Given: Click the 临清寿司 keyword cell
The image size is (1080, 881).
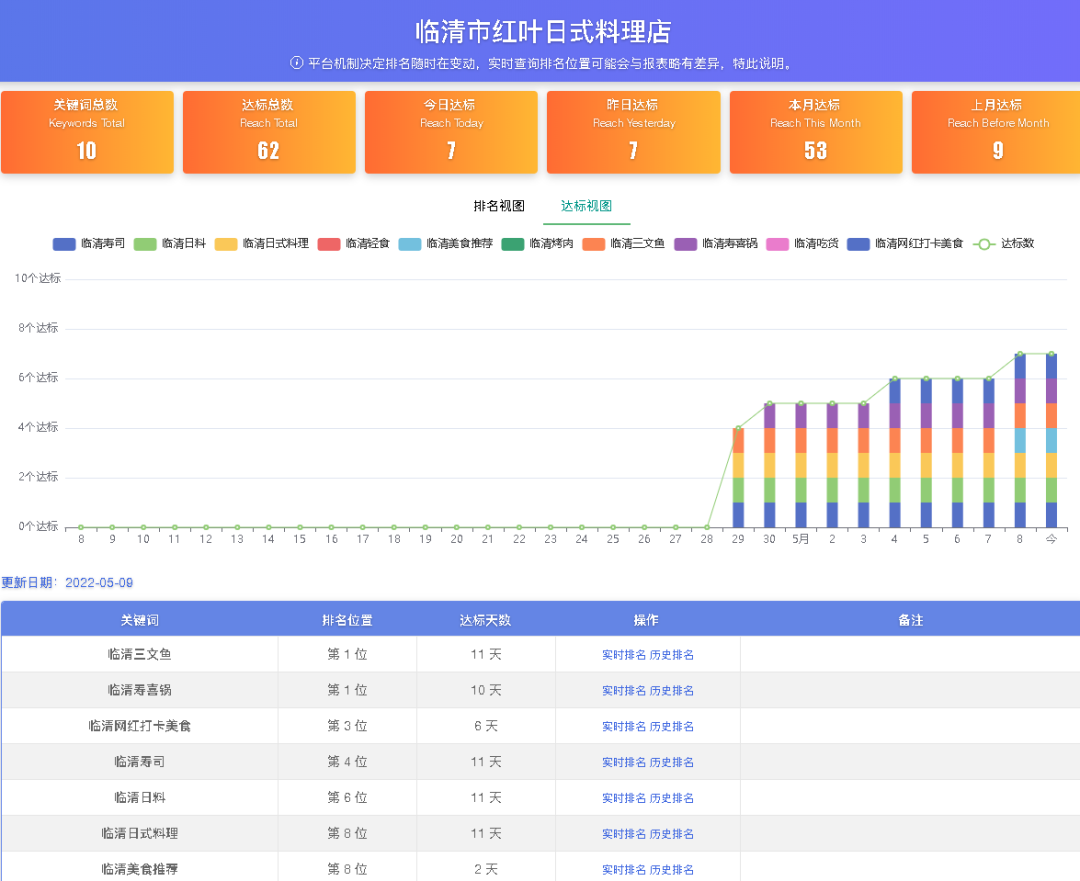Looking at the screenshot, I should 140,762.
